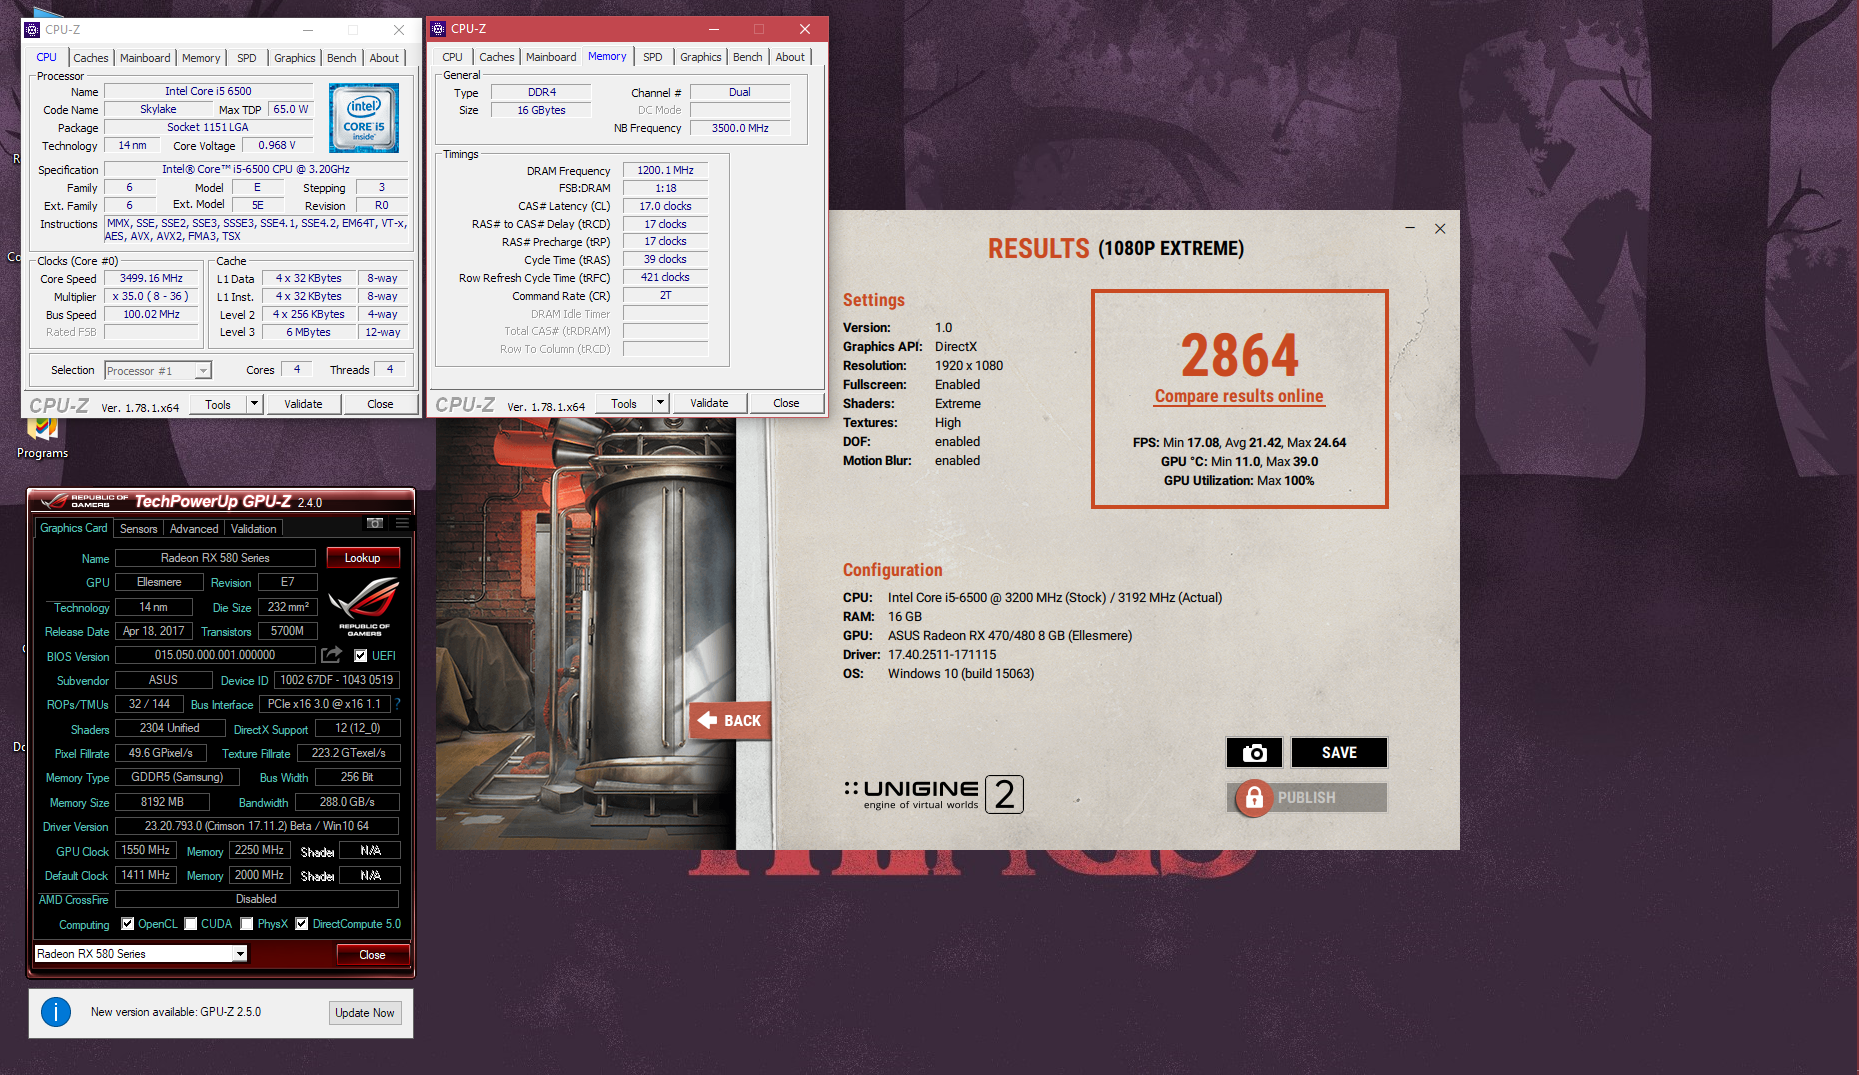Image resolution: width=1859 pixels, height=1075 pixels.
Task: Switch to Caches tab in left CPU-Z
Action: (91, 58)
